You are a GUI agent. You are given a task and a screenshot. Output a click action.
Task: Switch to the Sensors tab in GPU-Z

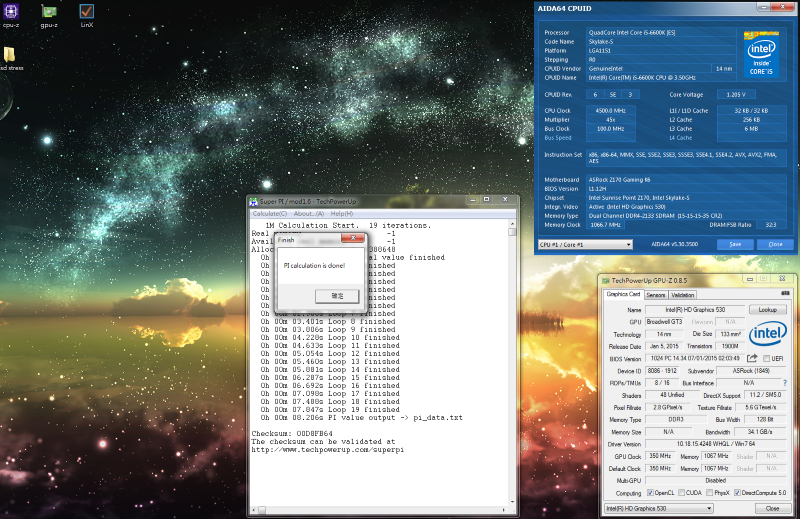[x=656, y=295]
